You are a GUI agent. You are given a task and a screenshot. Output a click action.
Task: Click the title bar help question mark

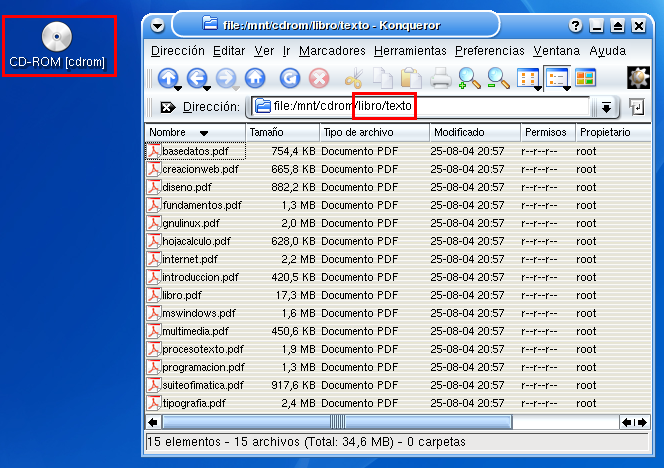pyautogui.click(x=575, y=26)
